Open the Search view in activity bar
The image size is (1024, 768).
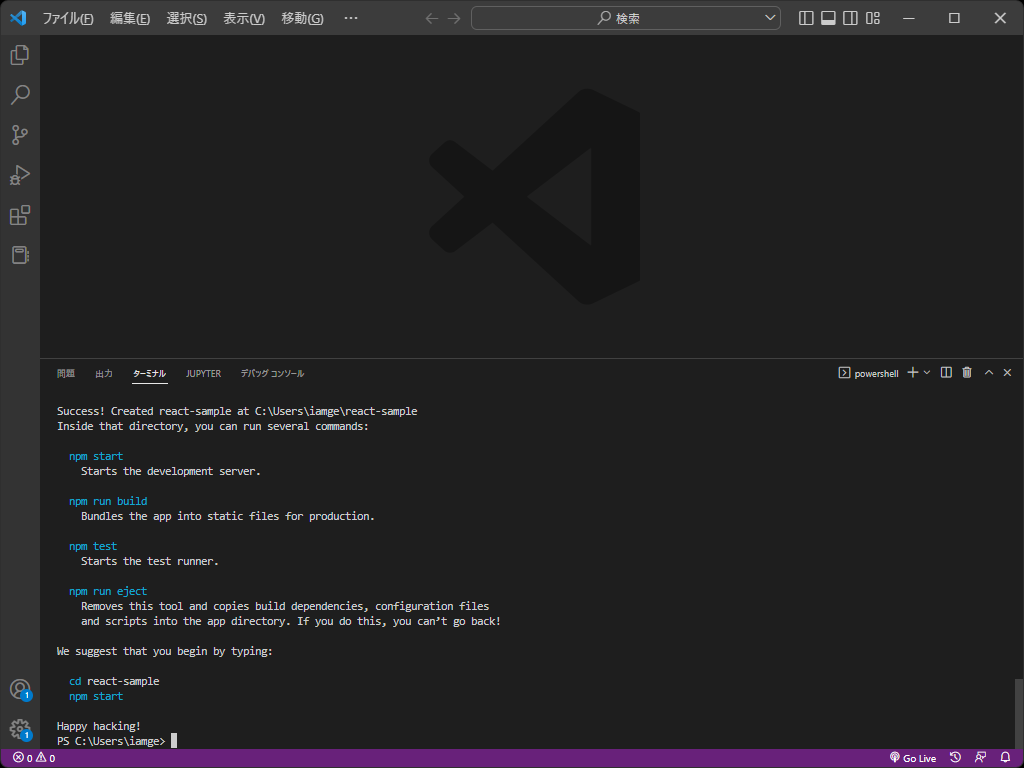(x=20, y=95)
